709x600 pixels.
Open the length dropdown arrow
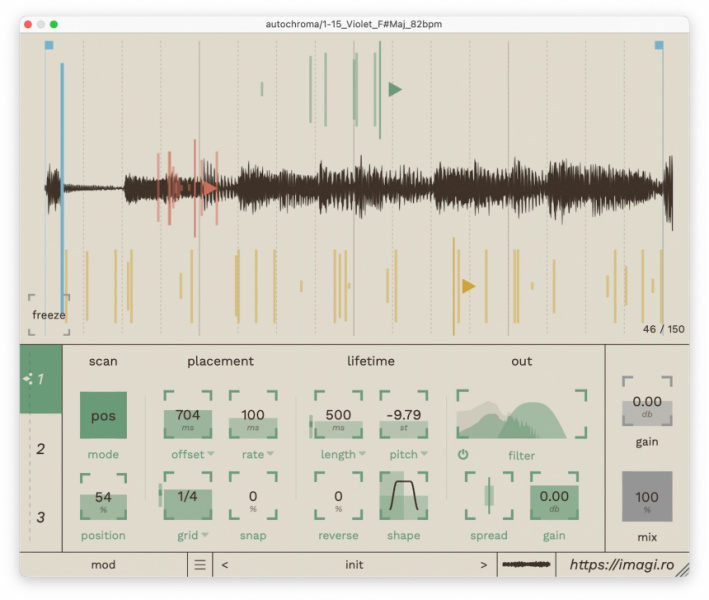click(x=362, y=454)
